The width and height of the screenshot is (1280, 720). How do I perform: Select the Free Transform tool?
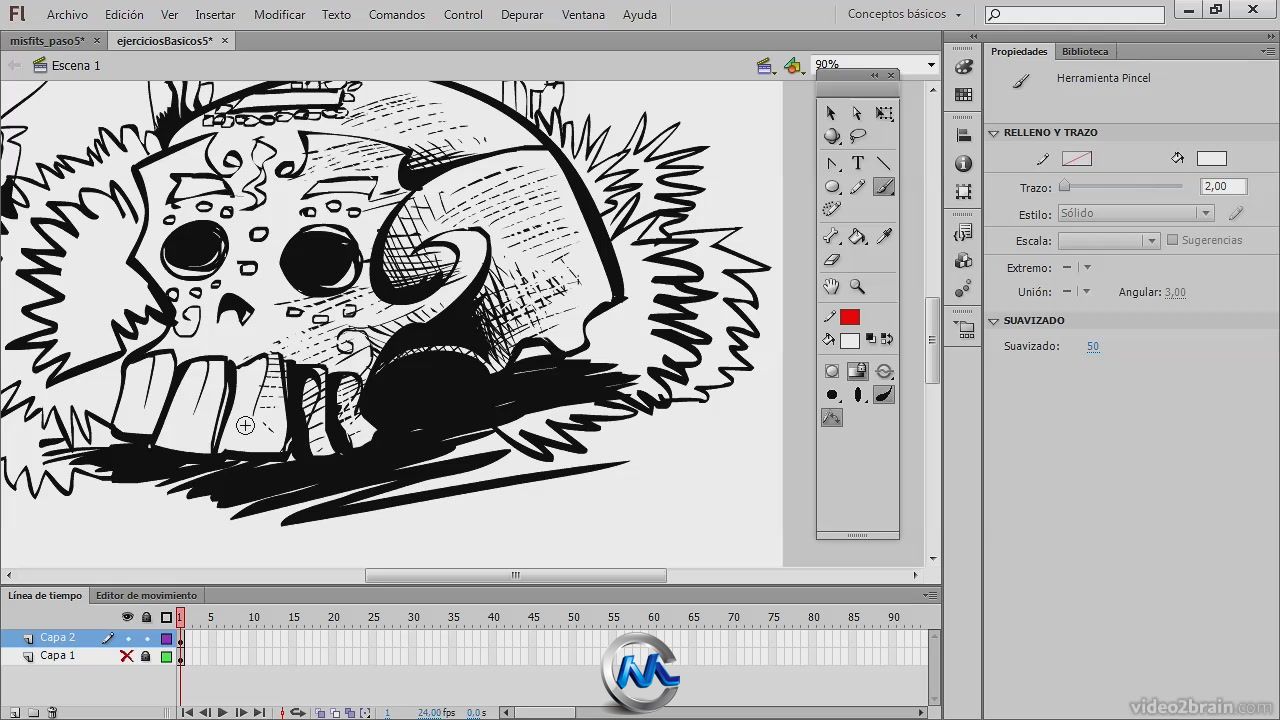tap(884, 113)
